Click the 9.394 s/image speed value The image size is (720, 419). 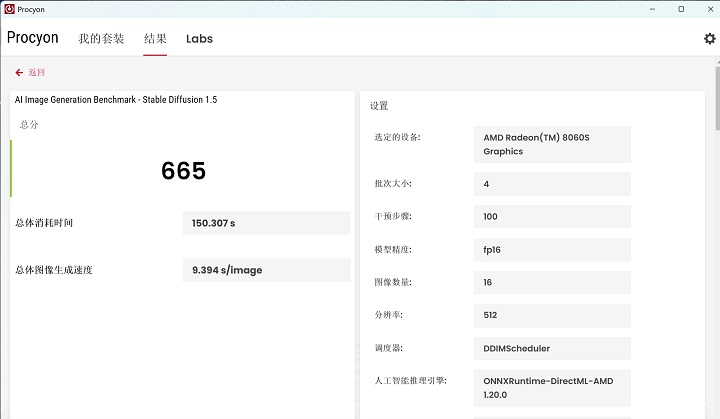266,270
